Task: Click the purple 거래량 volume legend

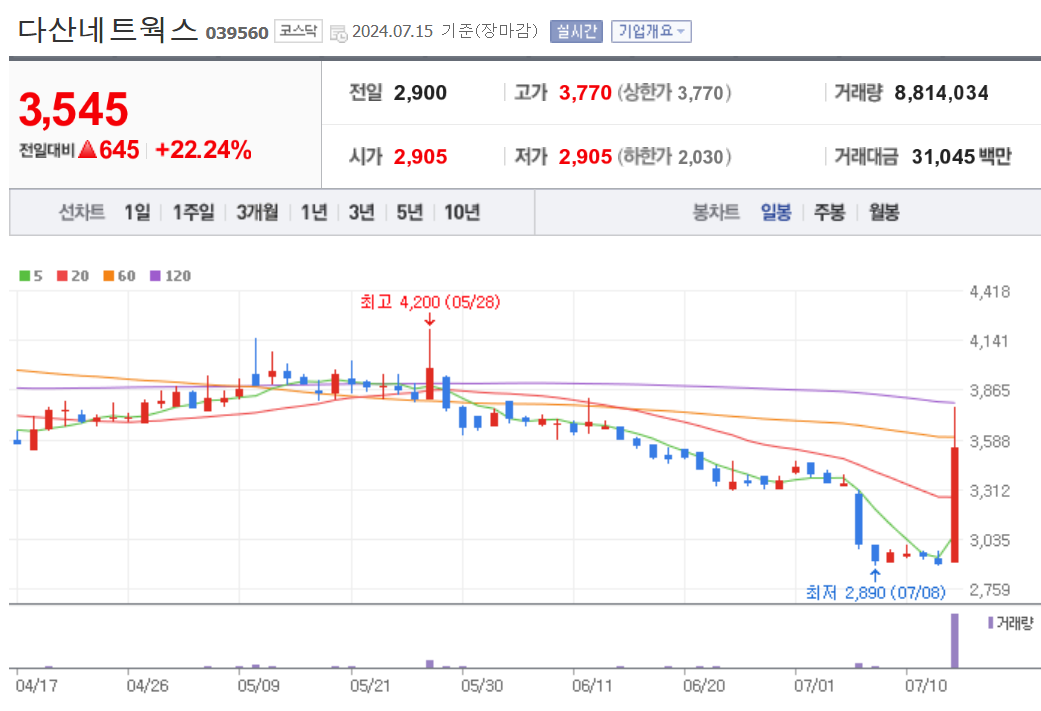Action: pyautogui.click(x=1010, y=623)
